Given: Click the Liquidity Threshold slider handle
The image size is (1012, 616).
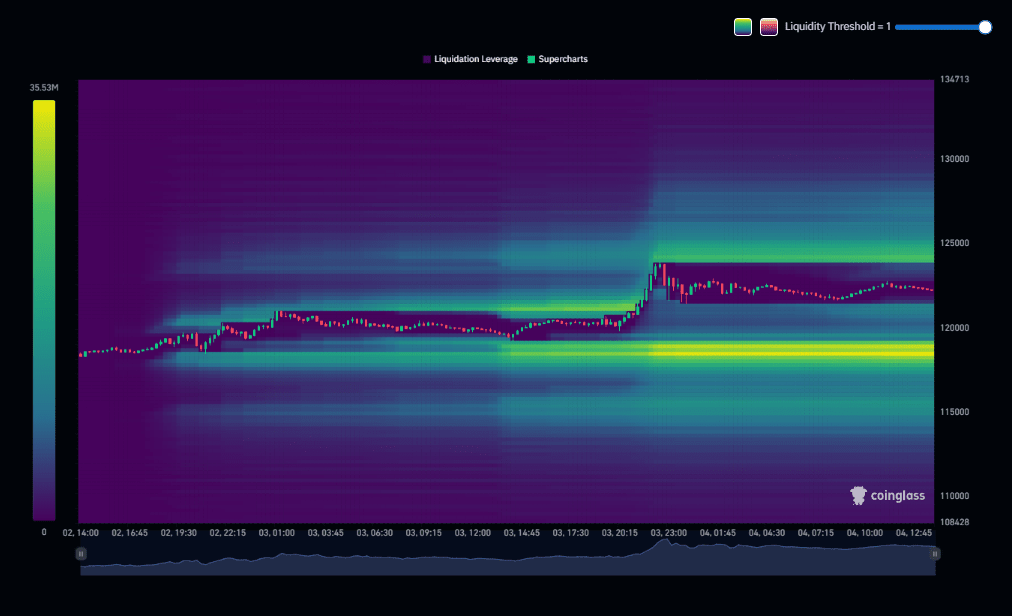Looking at the screenshot, I should pyautogui.click(x=985, y=27).
